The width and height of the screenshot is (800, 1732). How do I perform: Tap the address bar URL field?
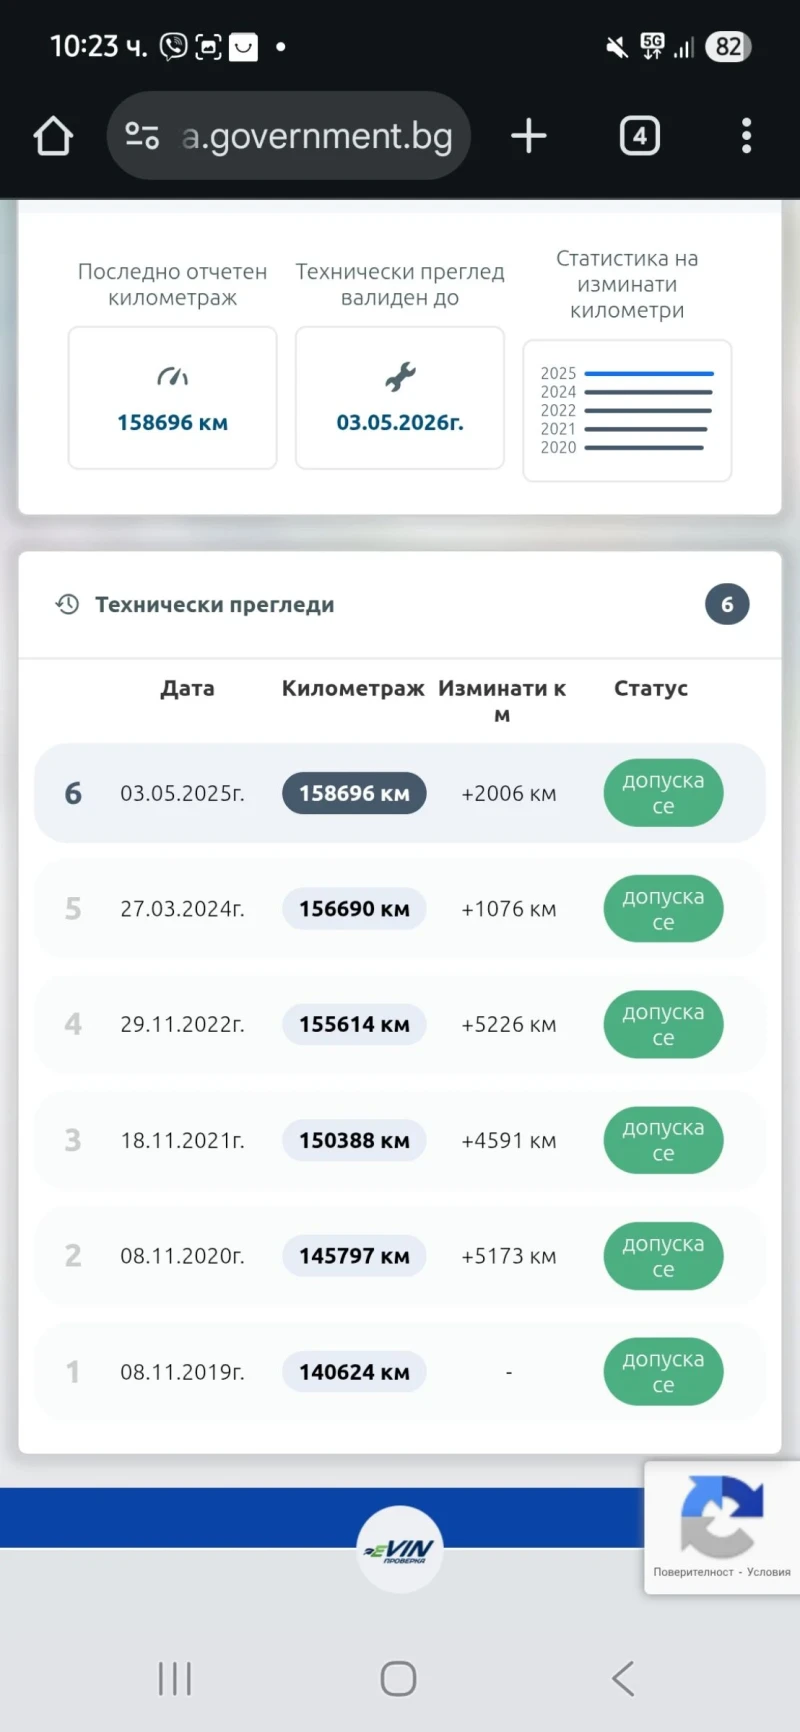[x=317, y=136]
